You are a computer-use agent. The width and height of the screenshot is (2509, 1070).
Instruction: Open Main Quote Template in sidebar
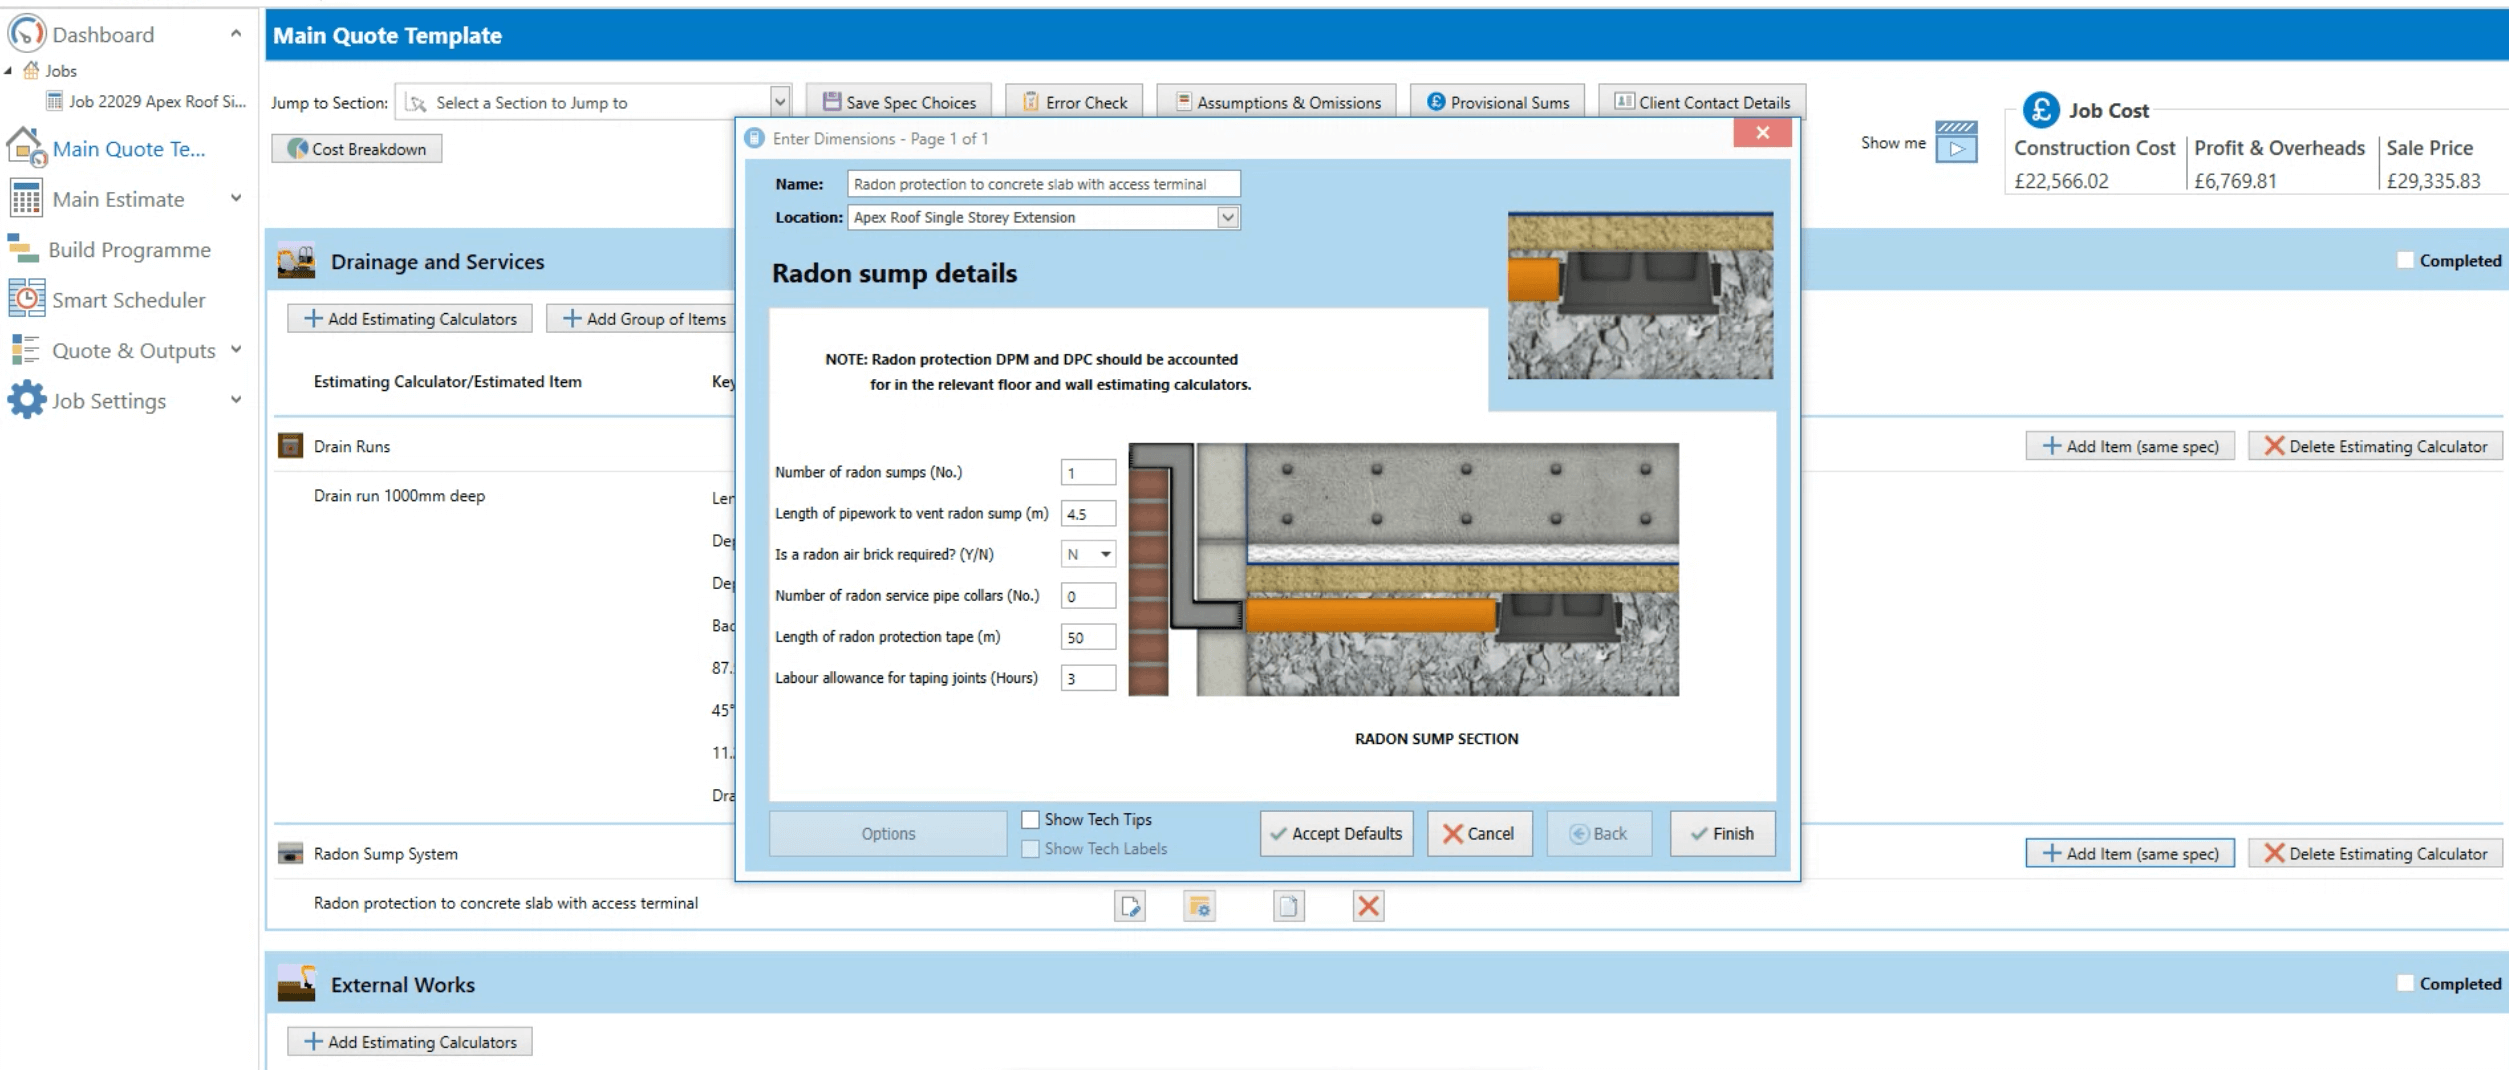click(129, 149)
